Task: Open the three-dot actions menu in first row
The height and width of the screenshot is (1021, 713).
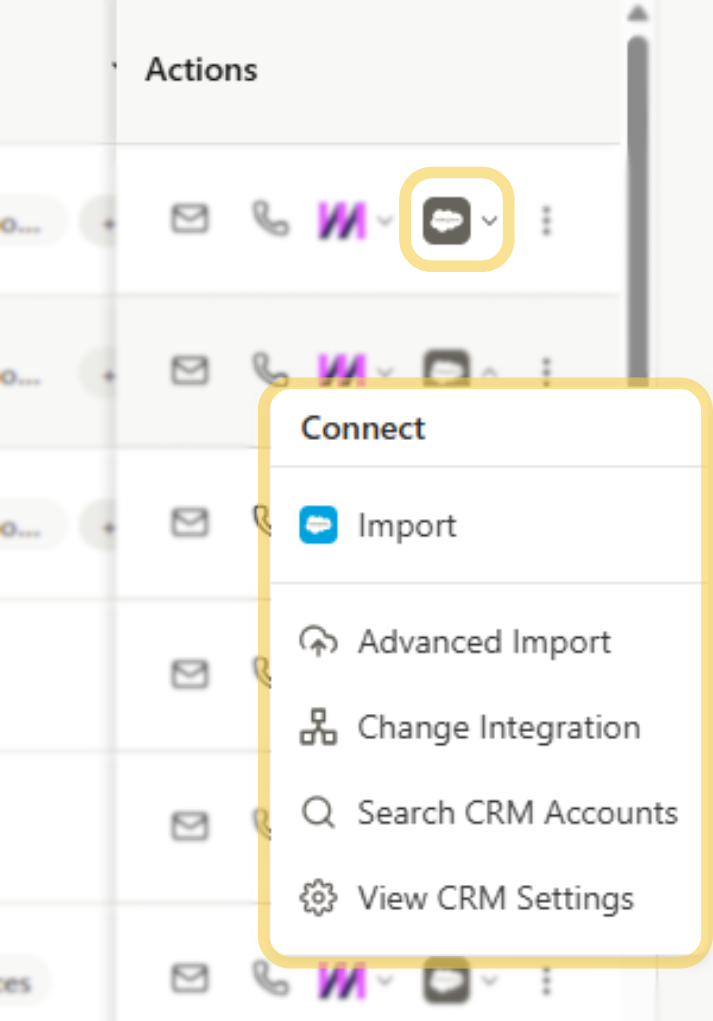Action: coord(548,221)
